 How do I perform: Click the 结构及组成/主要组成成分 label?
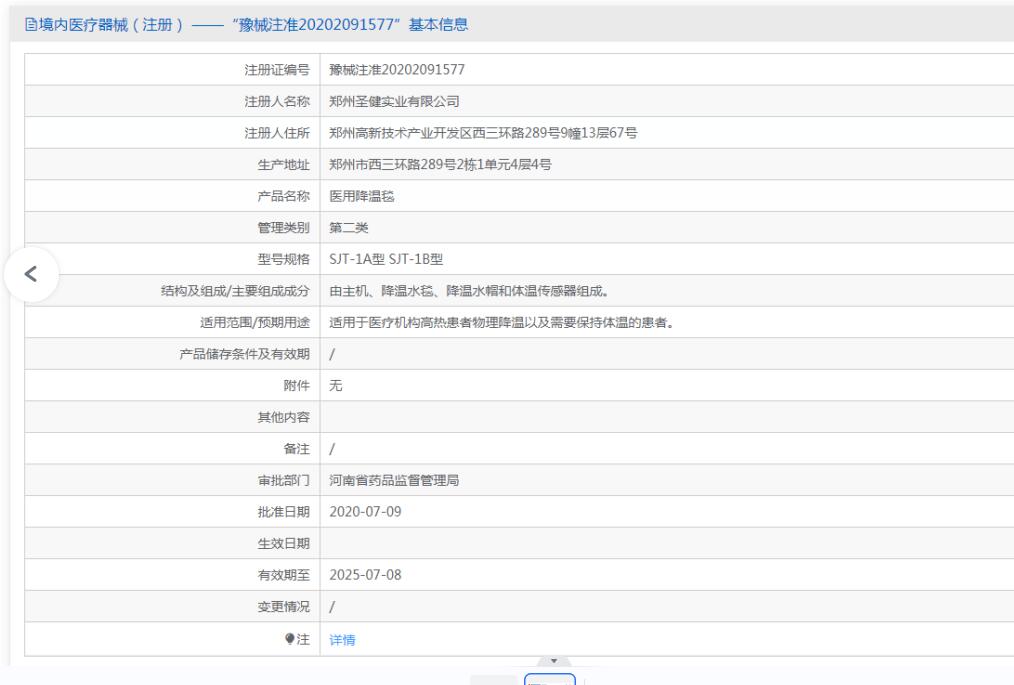(235, 291)
